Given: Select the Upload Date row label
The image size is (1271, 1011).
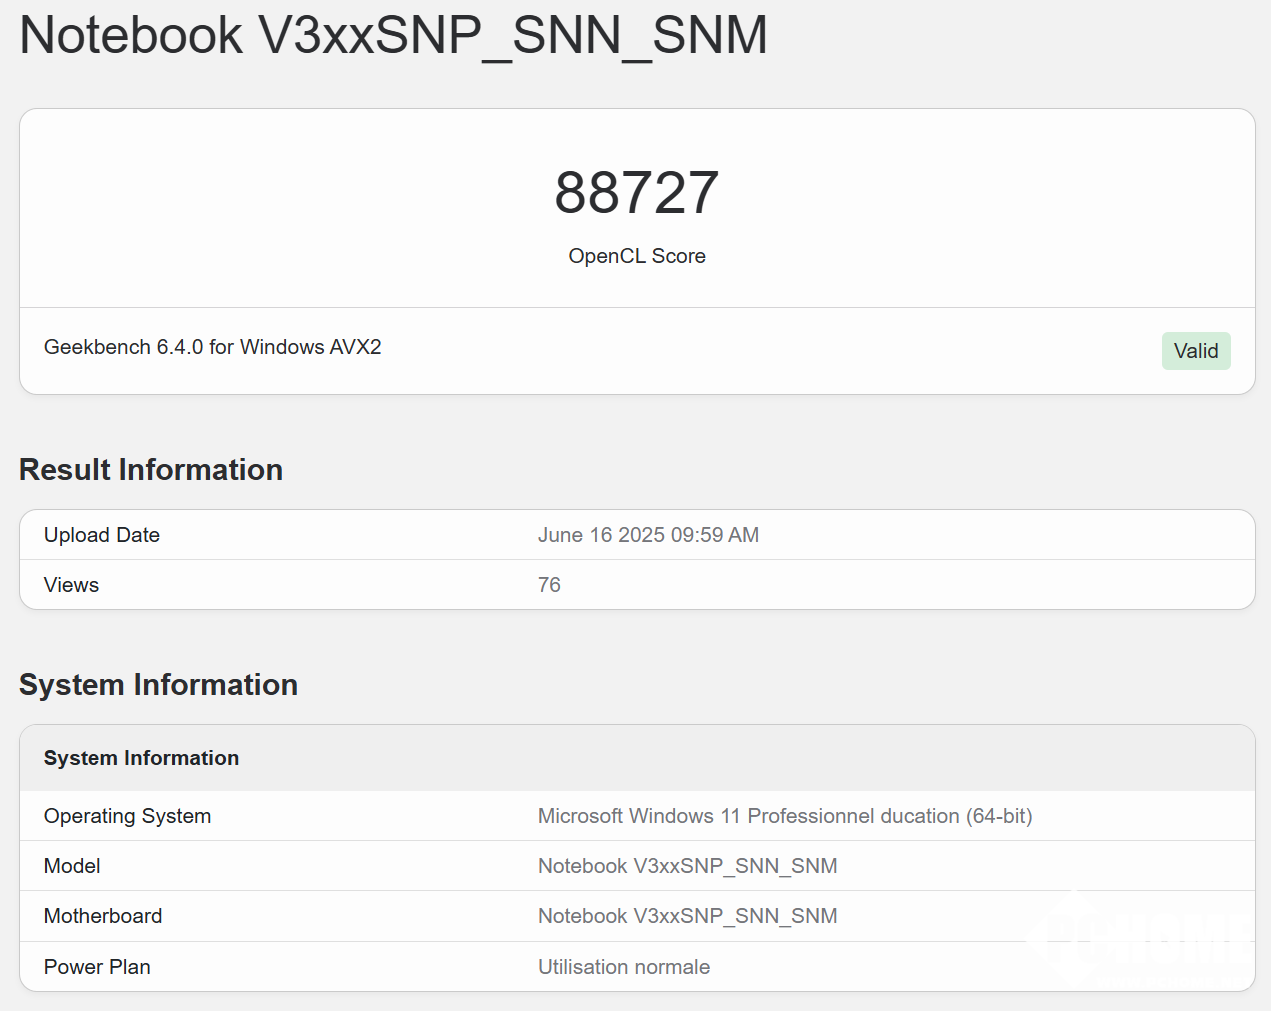Looking at the screenshot, I should [102, 535].
